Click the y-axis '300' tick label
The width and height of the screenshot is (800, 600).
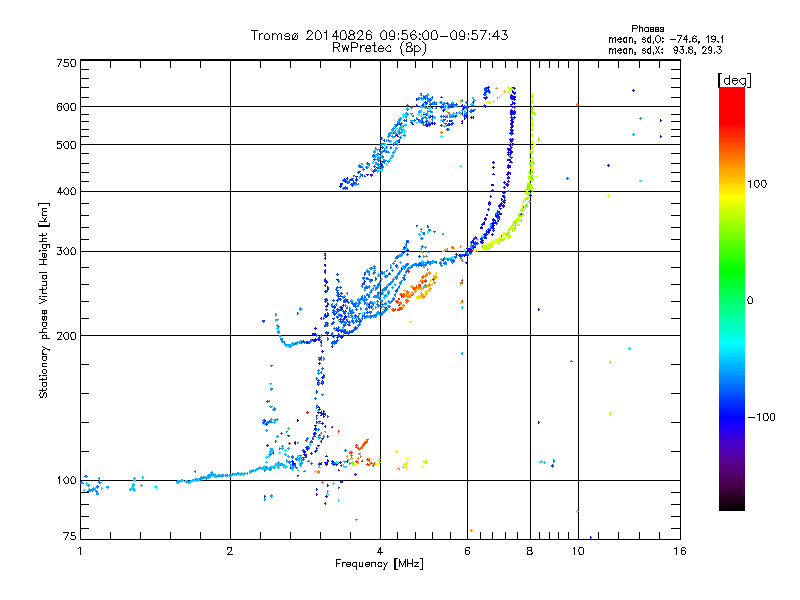pyautogui.click(x=66, y=252)
